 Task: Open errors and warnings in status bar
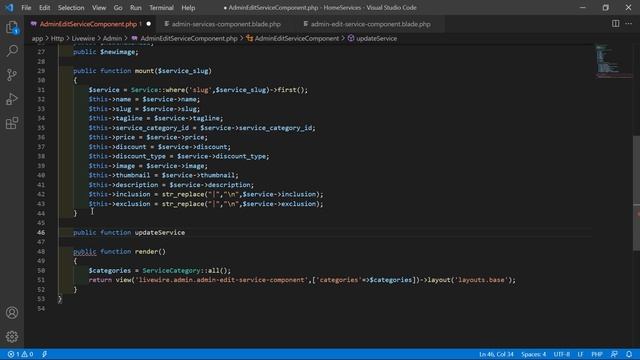pos(20,354)
